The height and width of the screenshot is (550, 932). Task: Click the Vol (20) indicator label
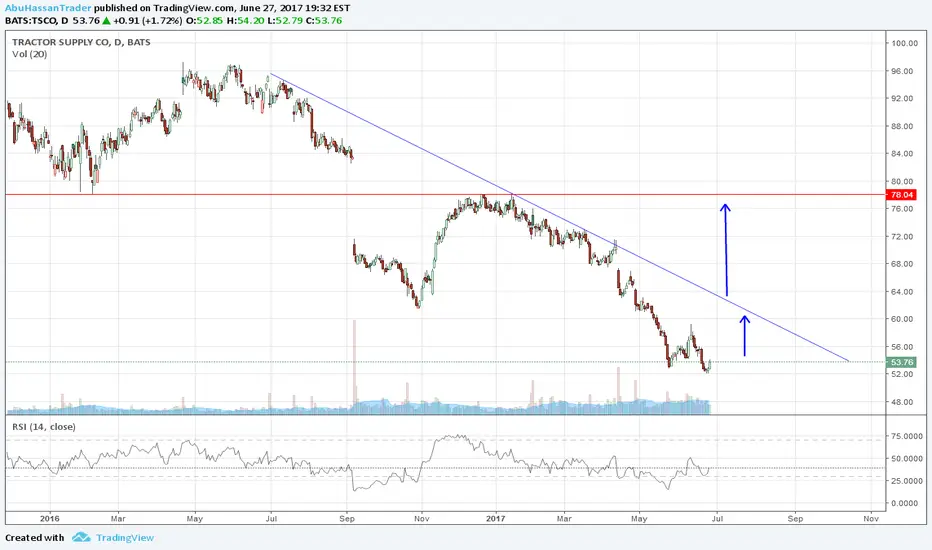click(x=30, y=54)
